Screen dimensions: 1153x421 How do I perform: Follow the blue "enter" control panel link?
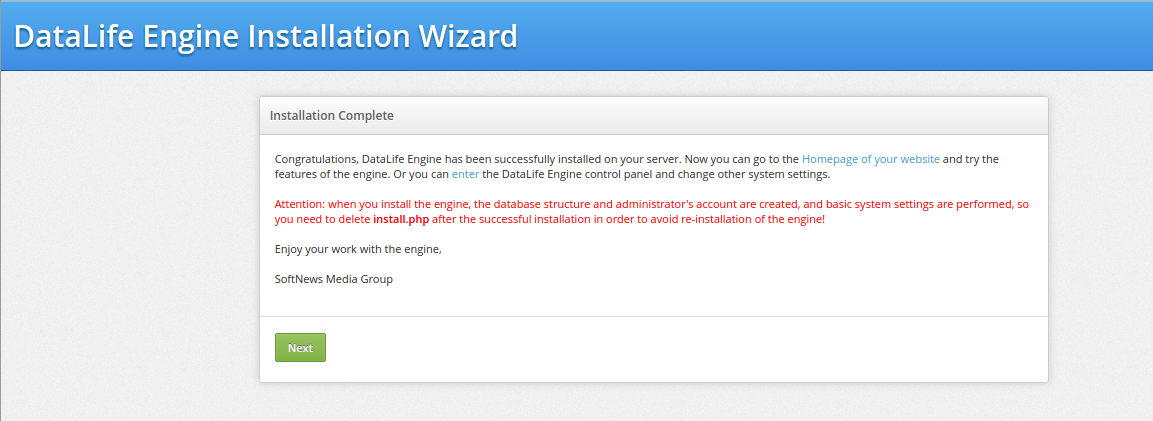[x=465, y=174]
